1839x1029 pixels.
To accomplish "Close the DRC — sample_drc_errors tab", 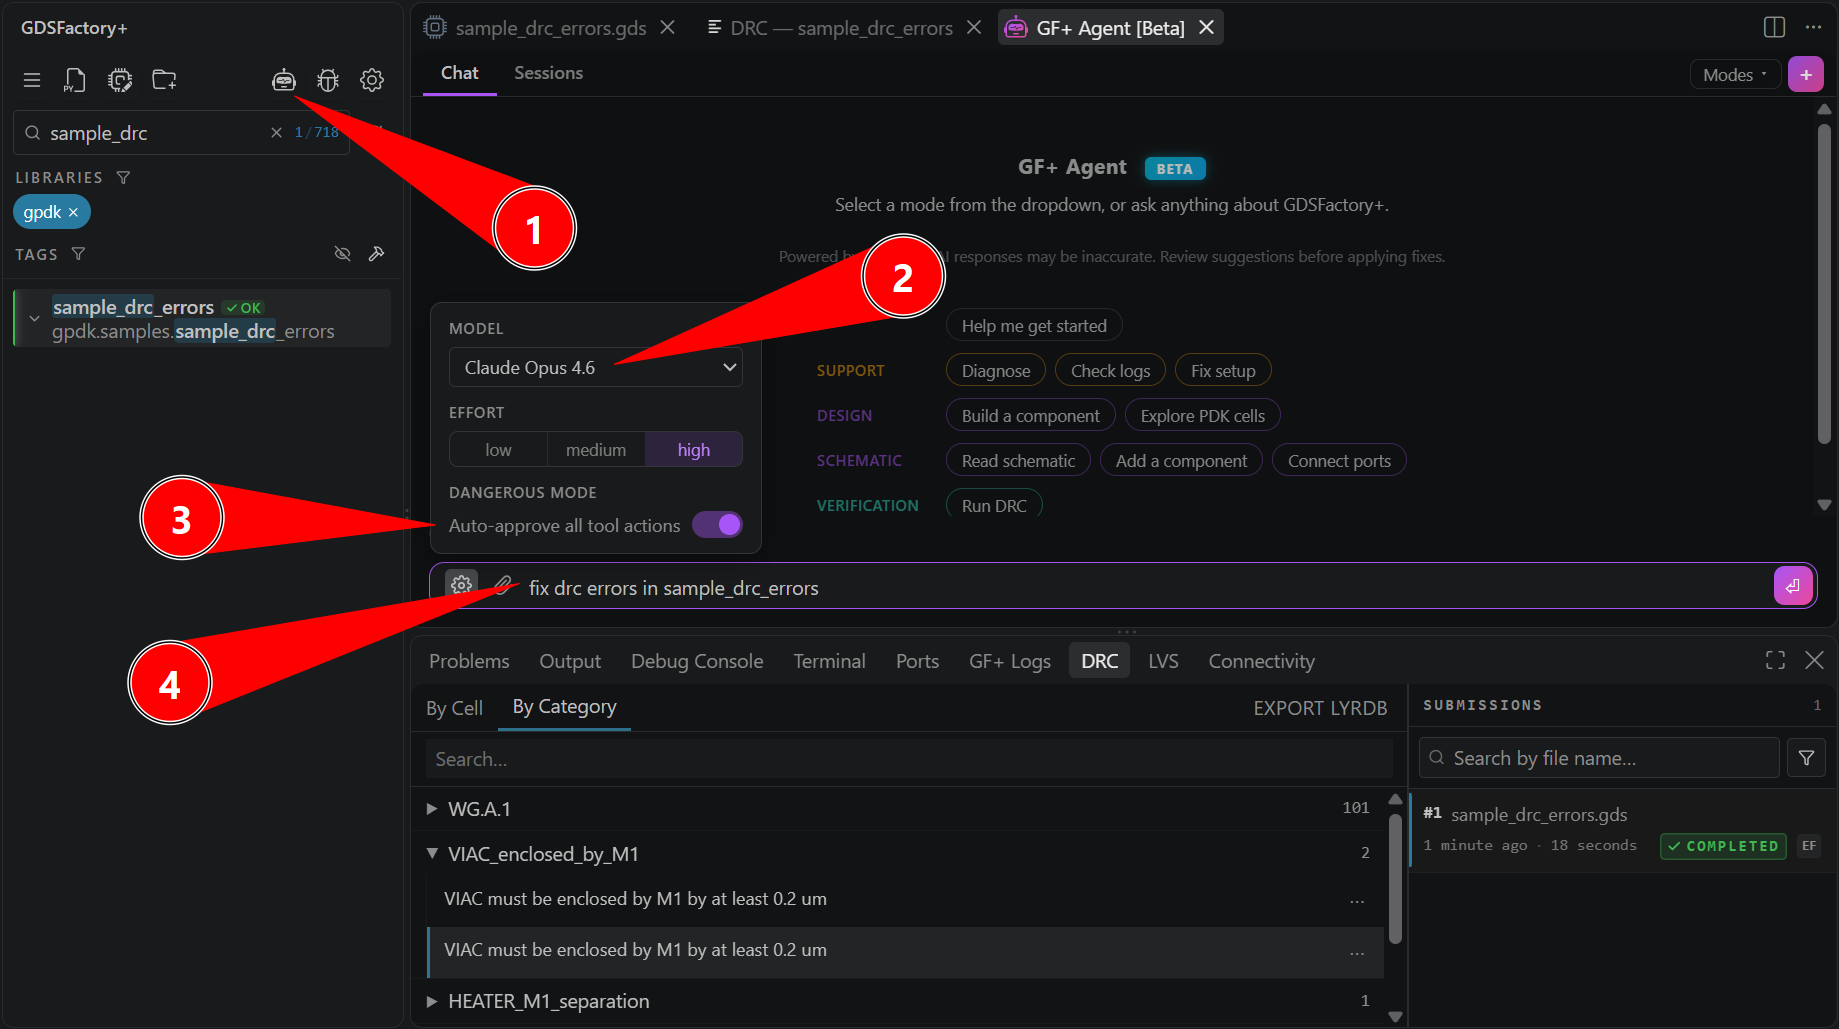I will click(x=973, y=28).
